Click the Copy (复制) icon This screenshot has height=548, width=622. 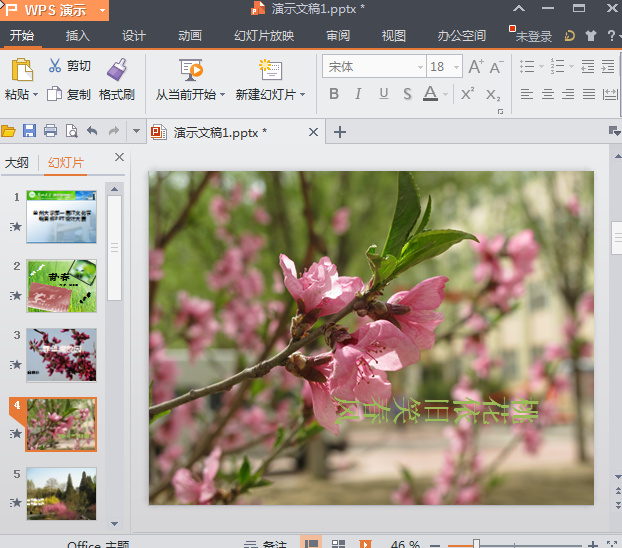tap(55, 94)
